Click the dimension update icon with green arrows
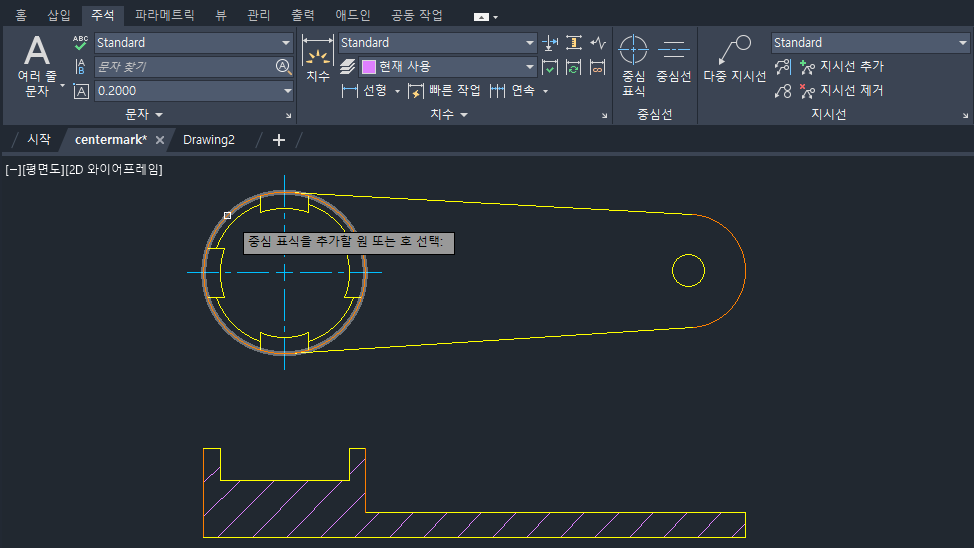974x548 pixels. tap(574, 67)
